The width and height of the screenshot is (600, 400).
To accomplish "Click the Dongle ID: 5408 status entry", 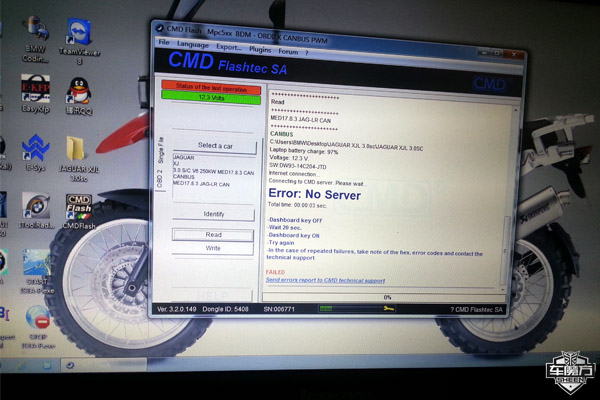I will click(x=225, y=309).
